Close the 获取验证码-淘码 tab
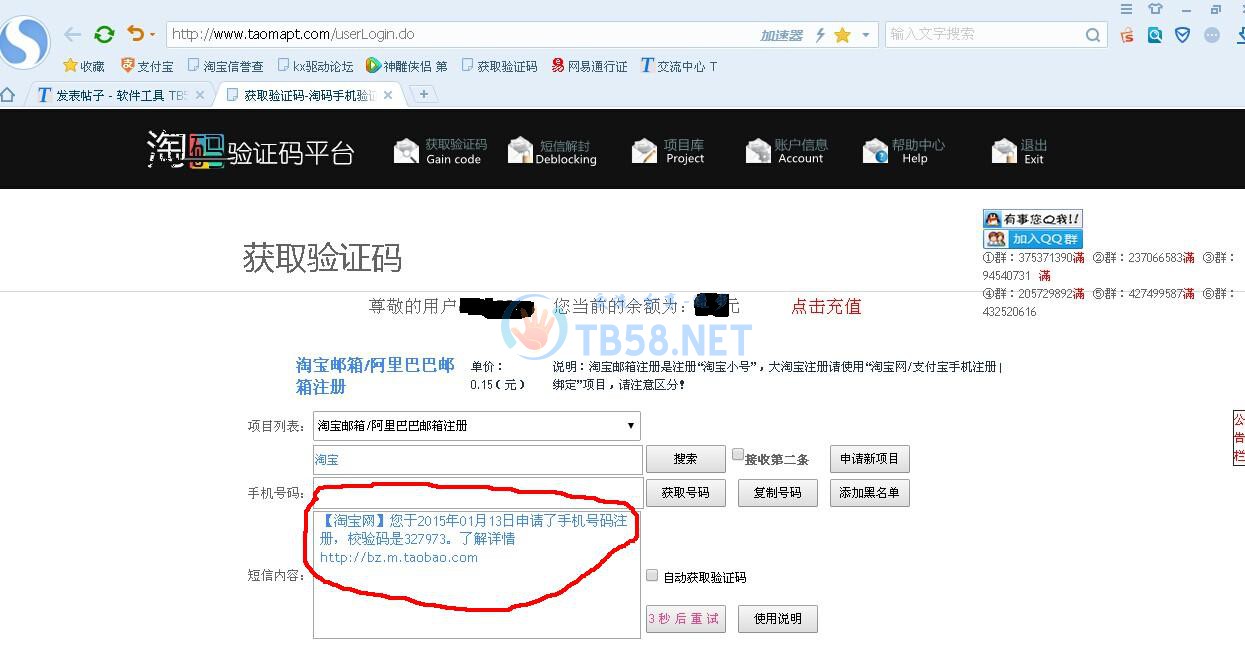 (388, 95)
